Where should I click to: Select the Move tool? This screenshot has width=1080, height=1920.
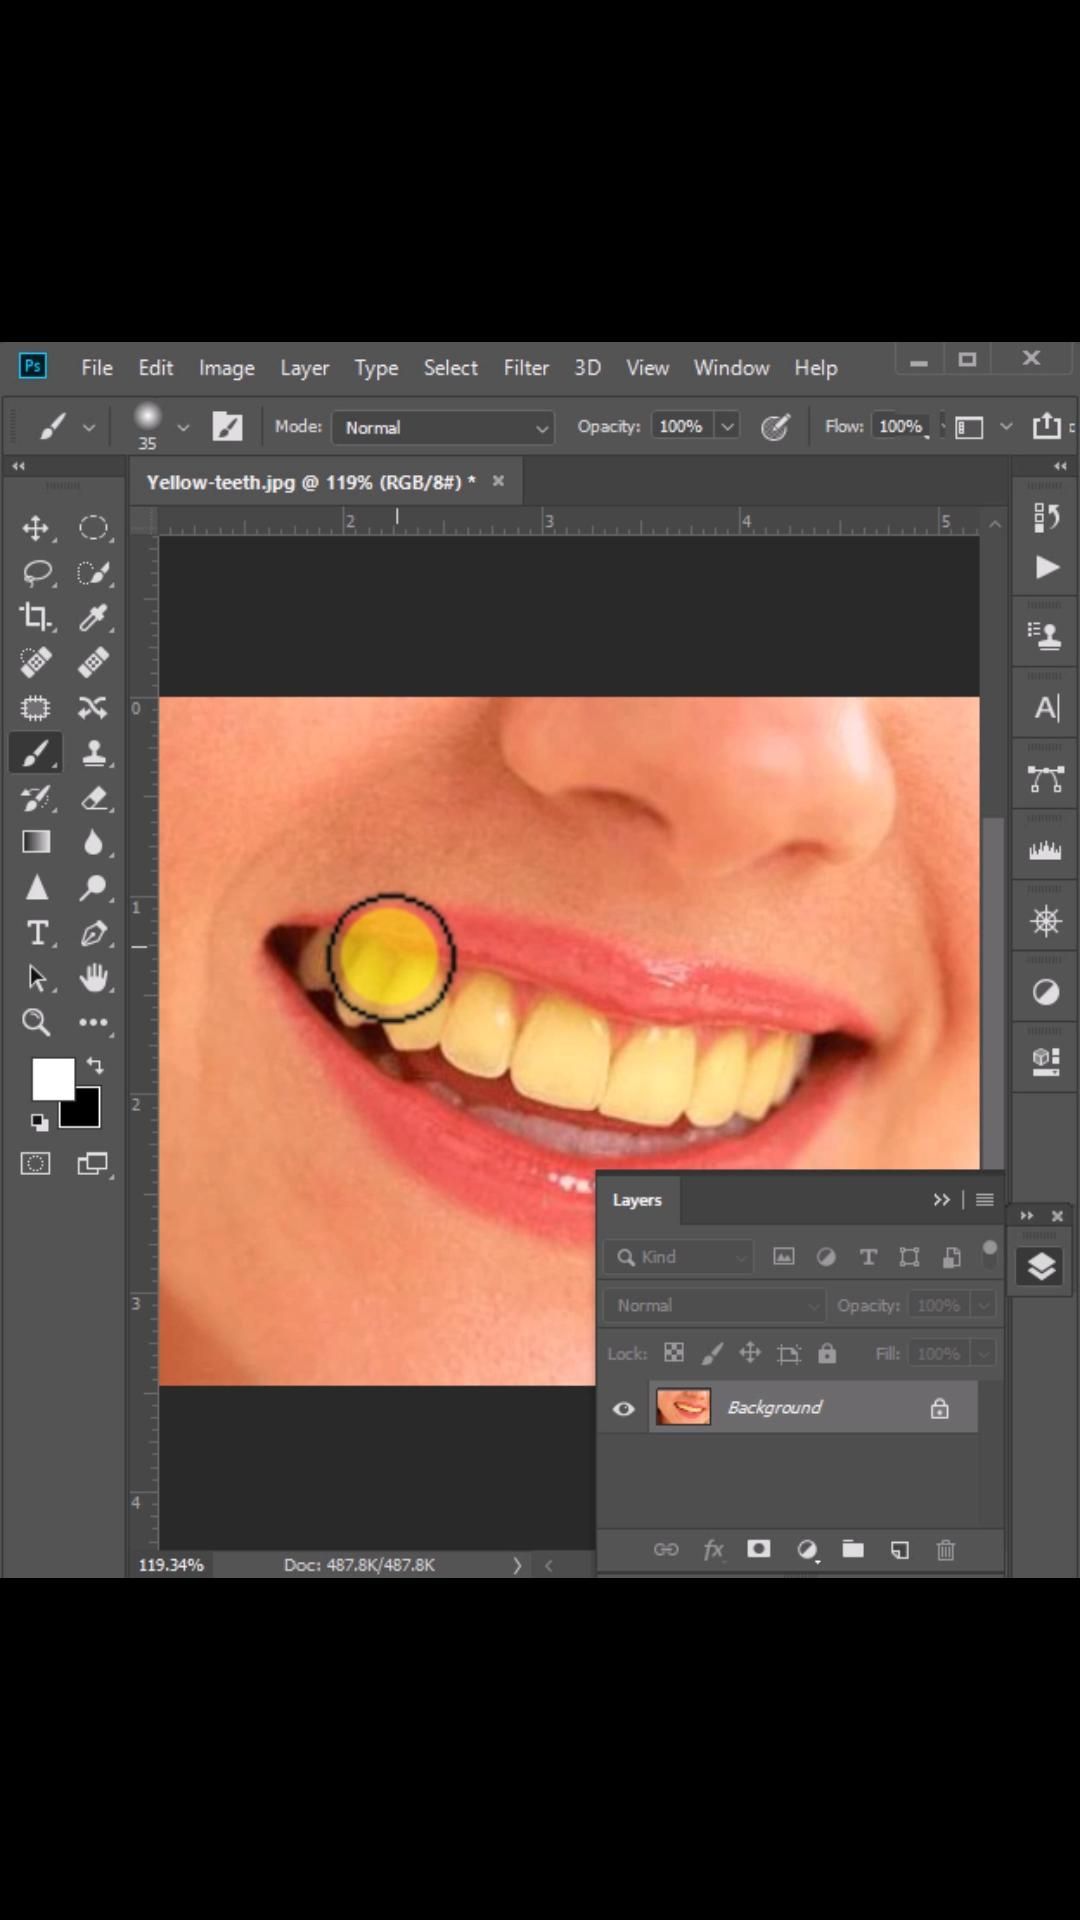[x=36, y=528]
